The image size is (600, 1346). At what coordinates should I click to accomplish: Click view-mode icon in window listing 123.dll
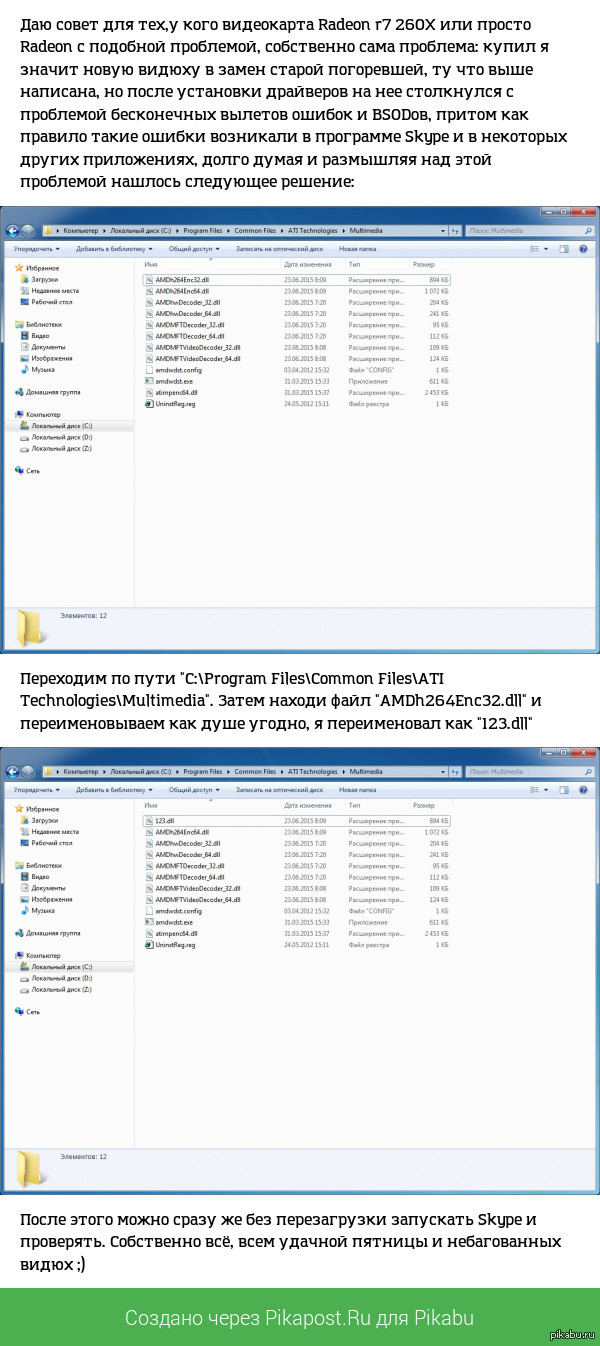point(536,789)
